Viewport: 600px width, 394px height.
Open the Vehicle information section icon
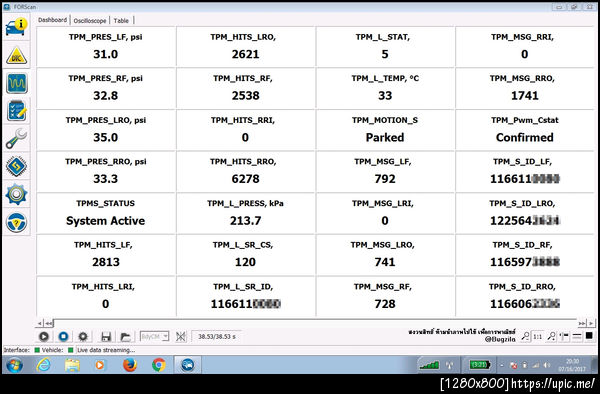[16, 27]
